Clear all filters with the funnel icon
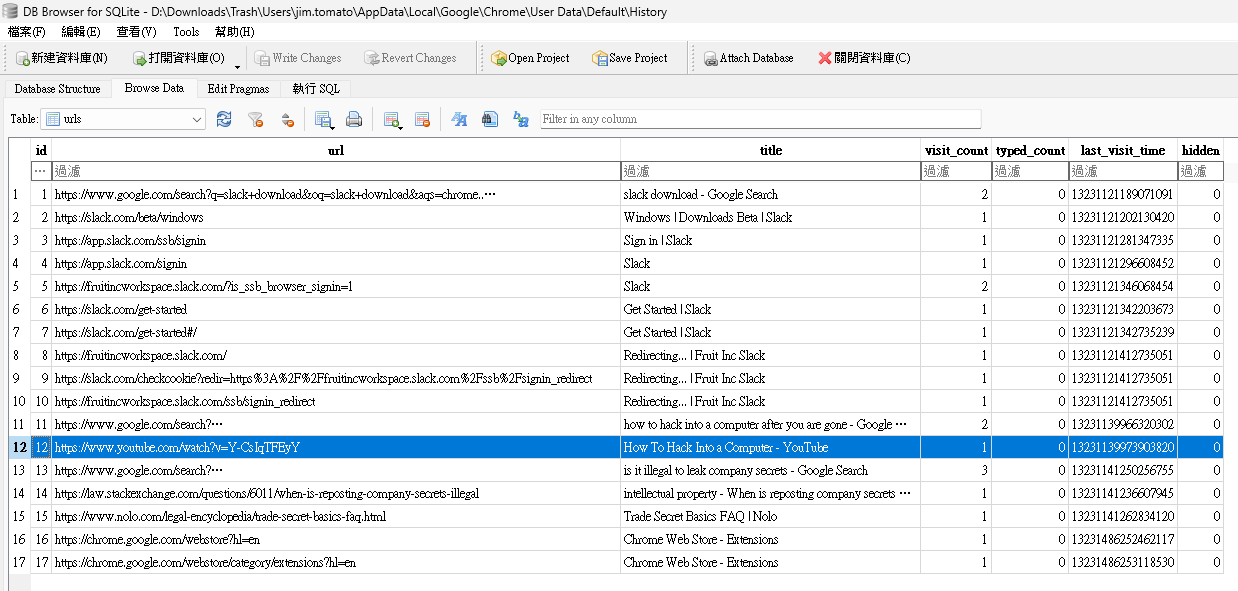Image resolution: width=1238 pixels, height=591 pixels. [255, 119]
